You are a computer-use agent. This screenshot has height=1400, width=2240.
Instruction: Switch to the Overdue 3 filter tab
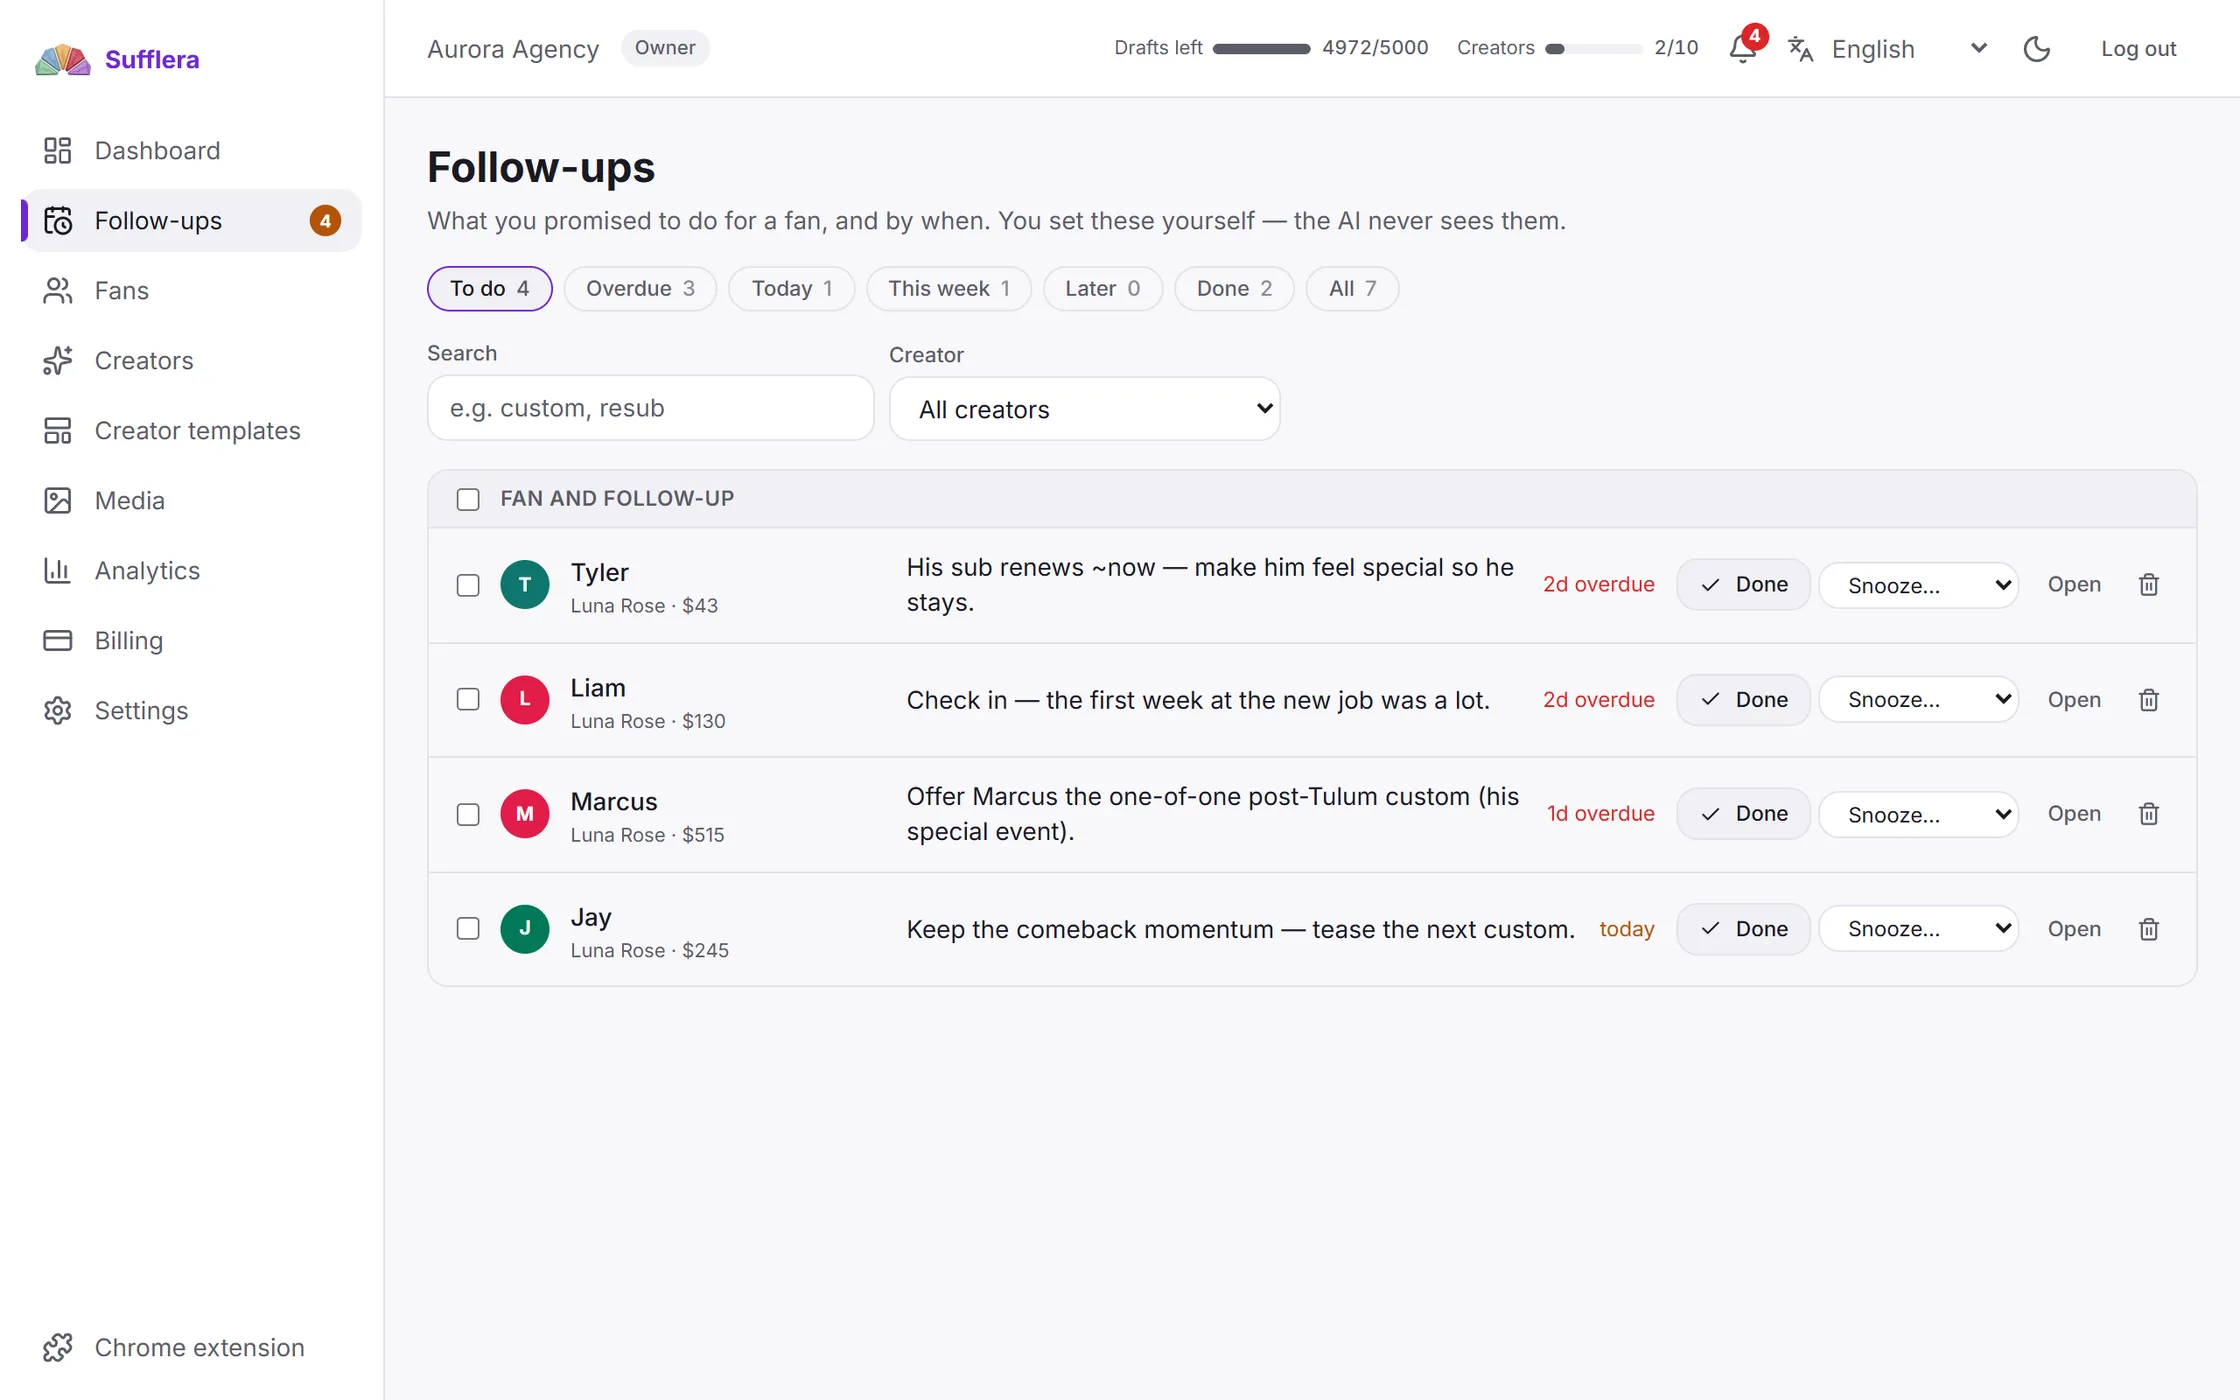(640, 289)
